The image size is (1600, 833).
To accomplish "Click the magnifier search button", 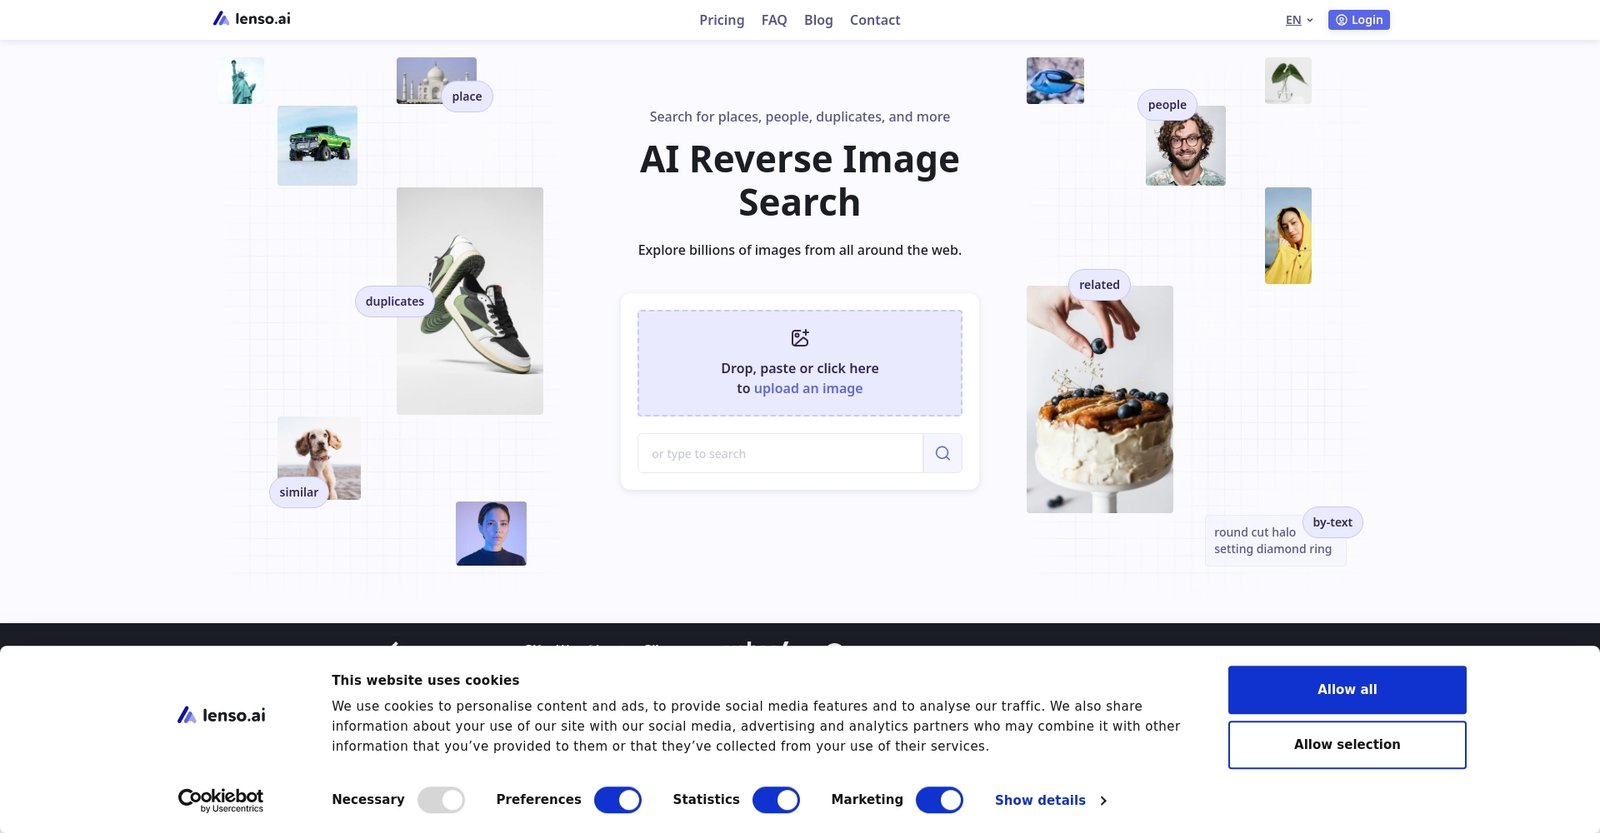I will pyautogui.click(x=942, y=453).
